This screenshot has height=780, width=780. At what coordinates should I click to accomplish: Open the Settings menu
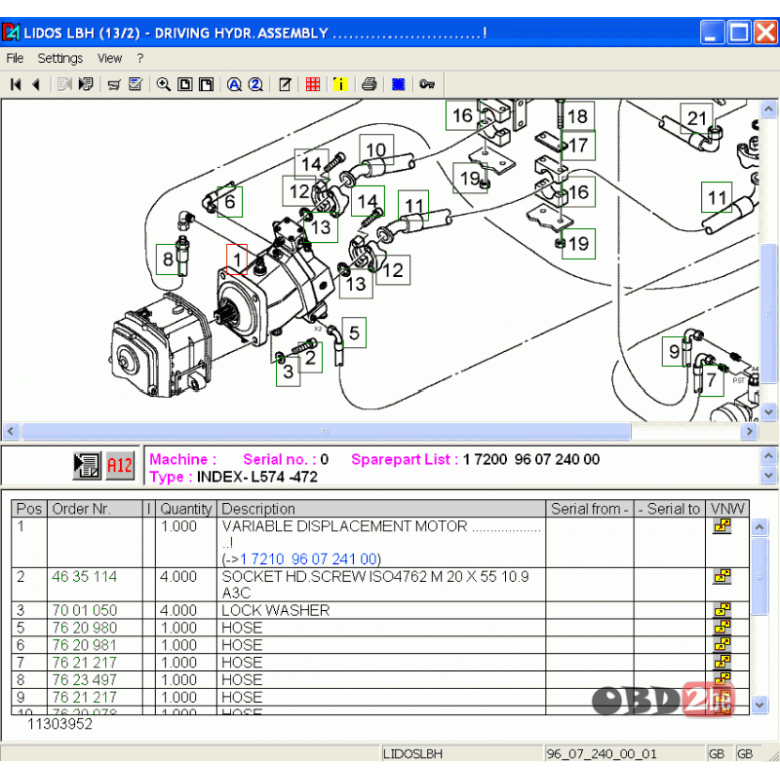pos(60,58)
